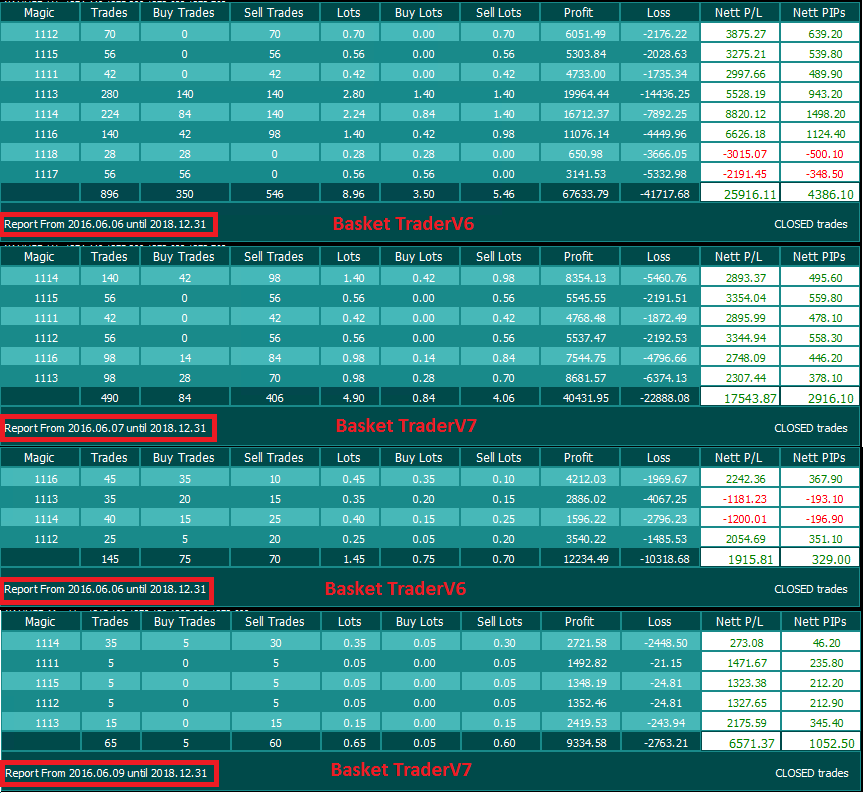
Task: Select the total Trades value 490
Action: pos(110,398)
